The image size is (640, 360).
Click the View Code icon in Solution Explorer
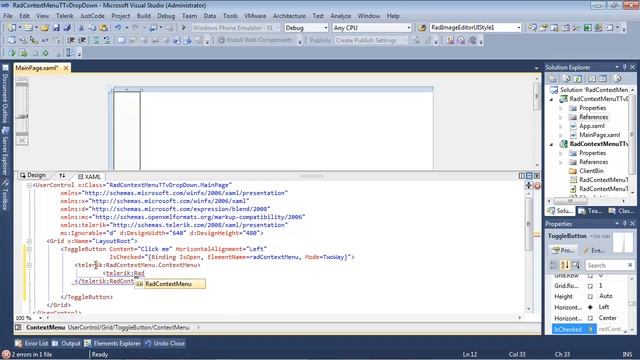(x=592, y=78)
